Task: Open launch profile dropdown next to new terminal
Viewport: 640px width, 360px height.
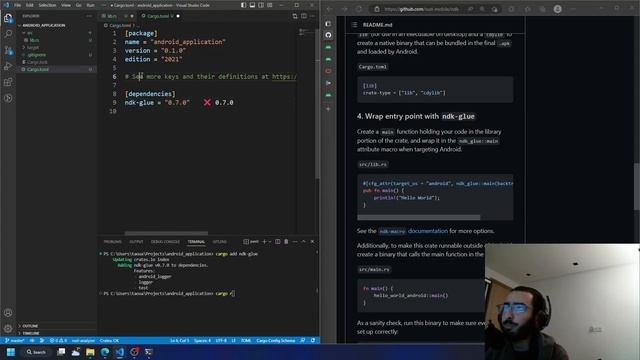Action: coord(269,242)
